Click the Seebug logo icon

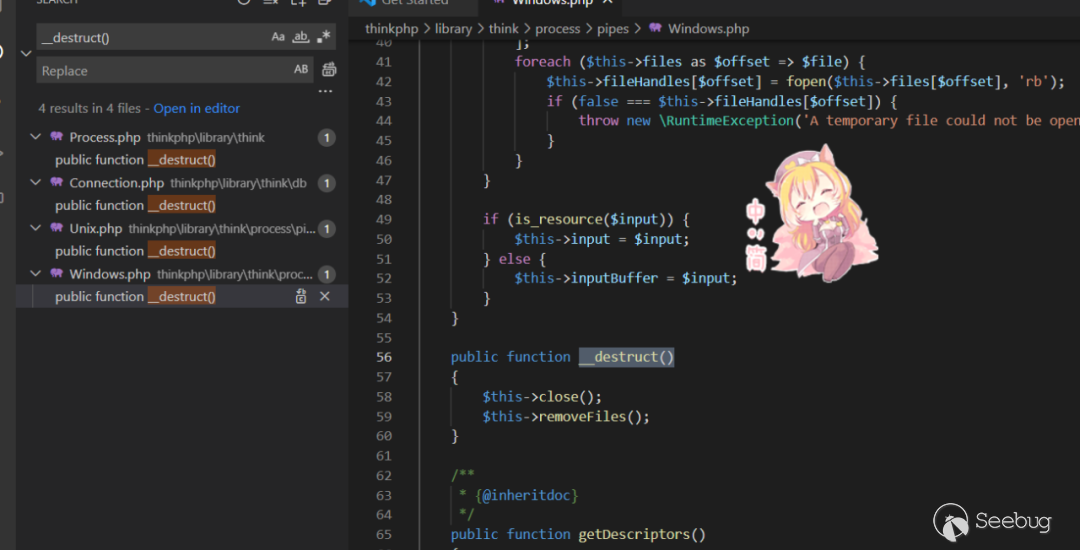(951, 523)
